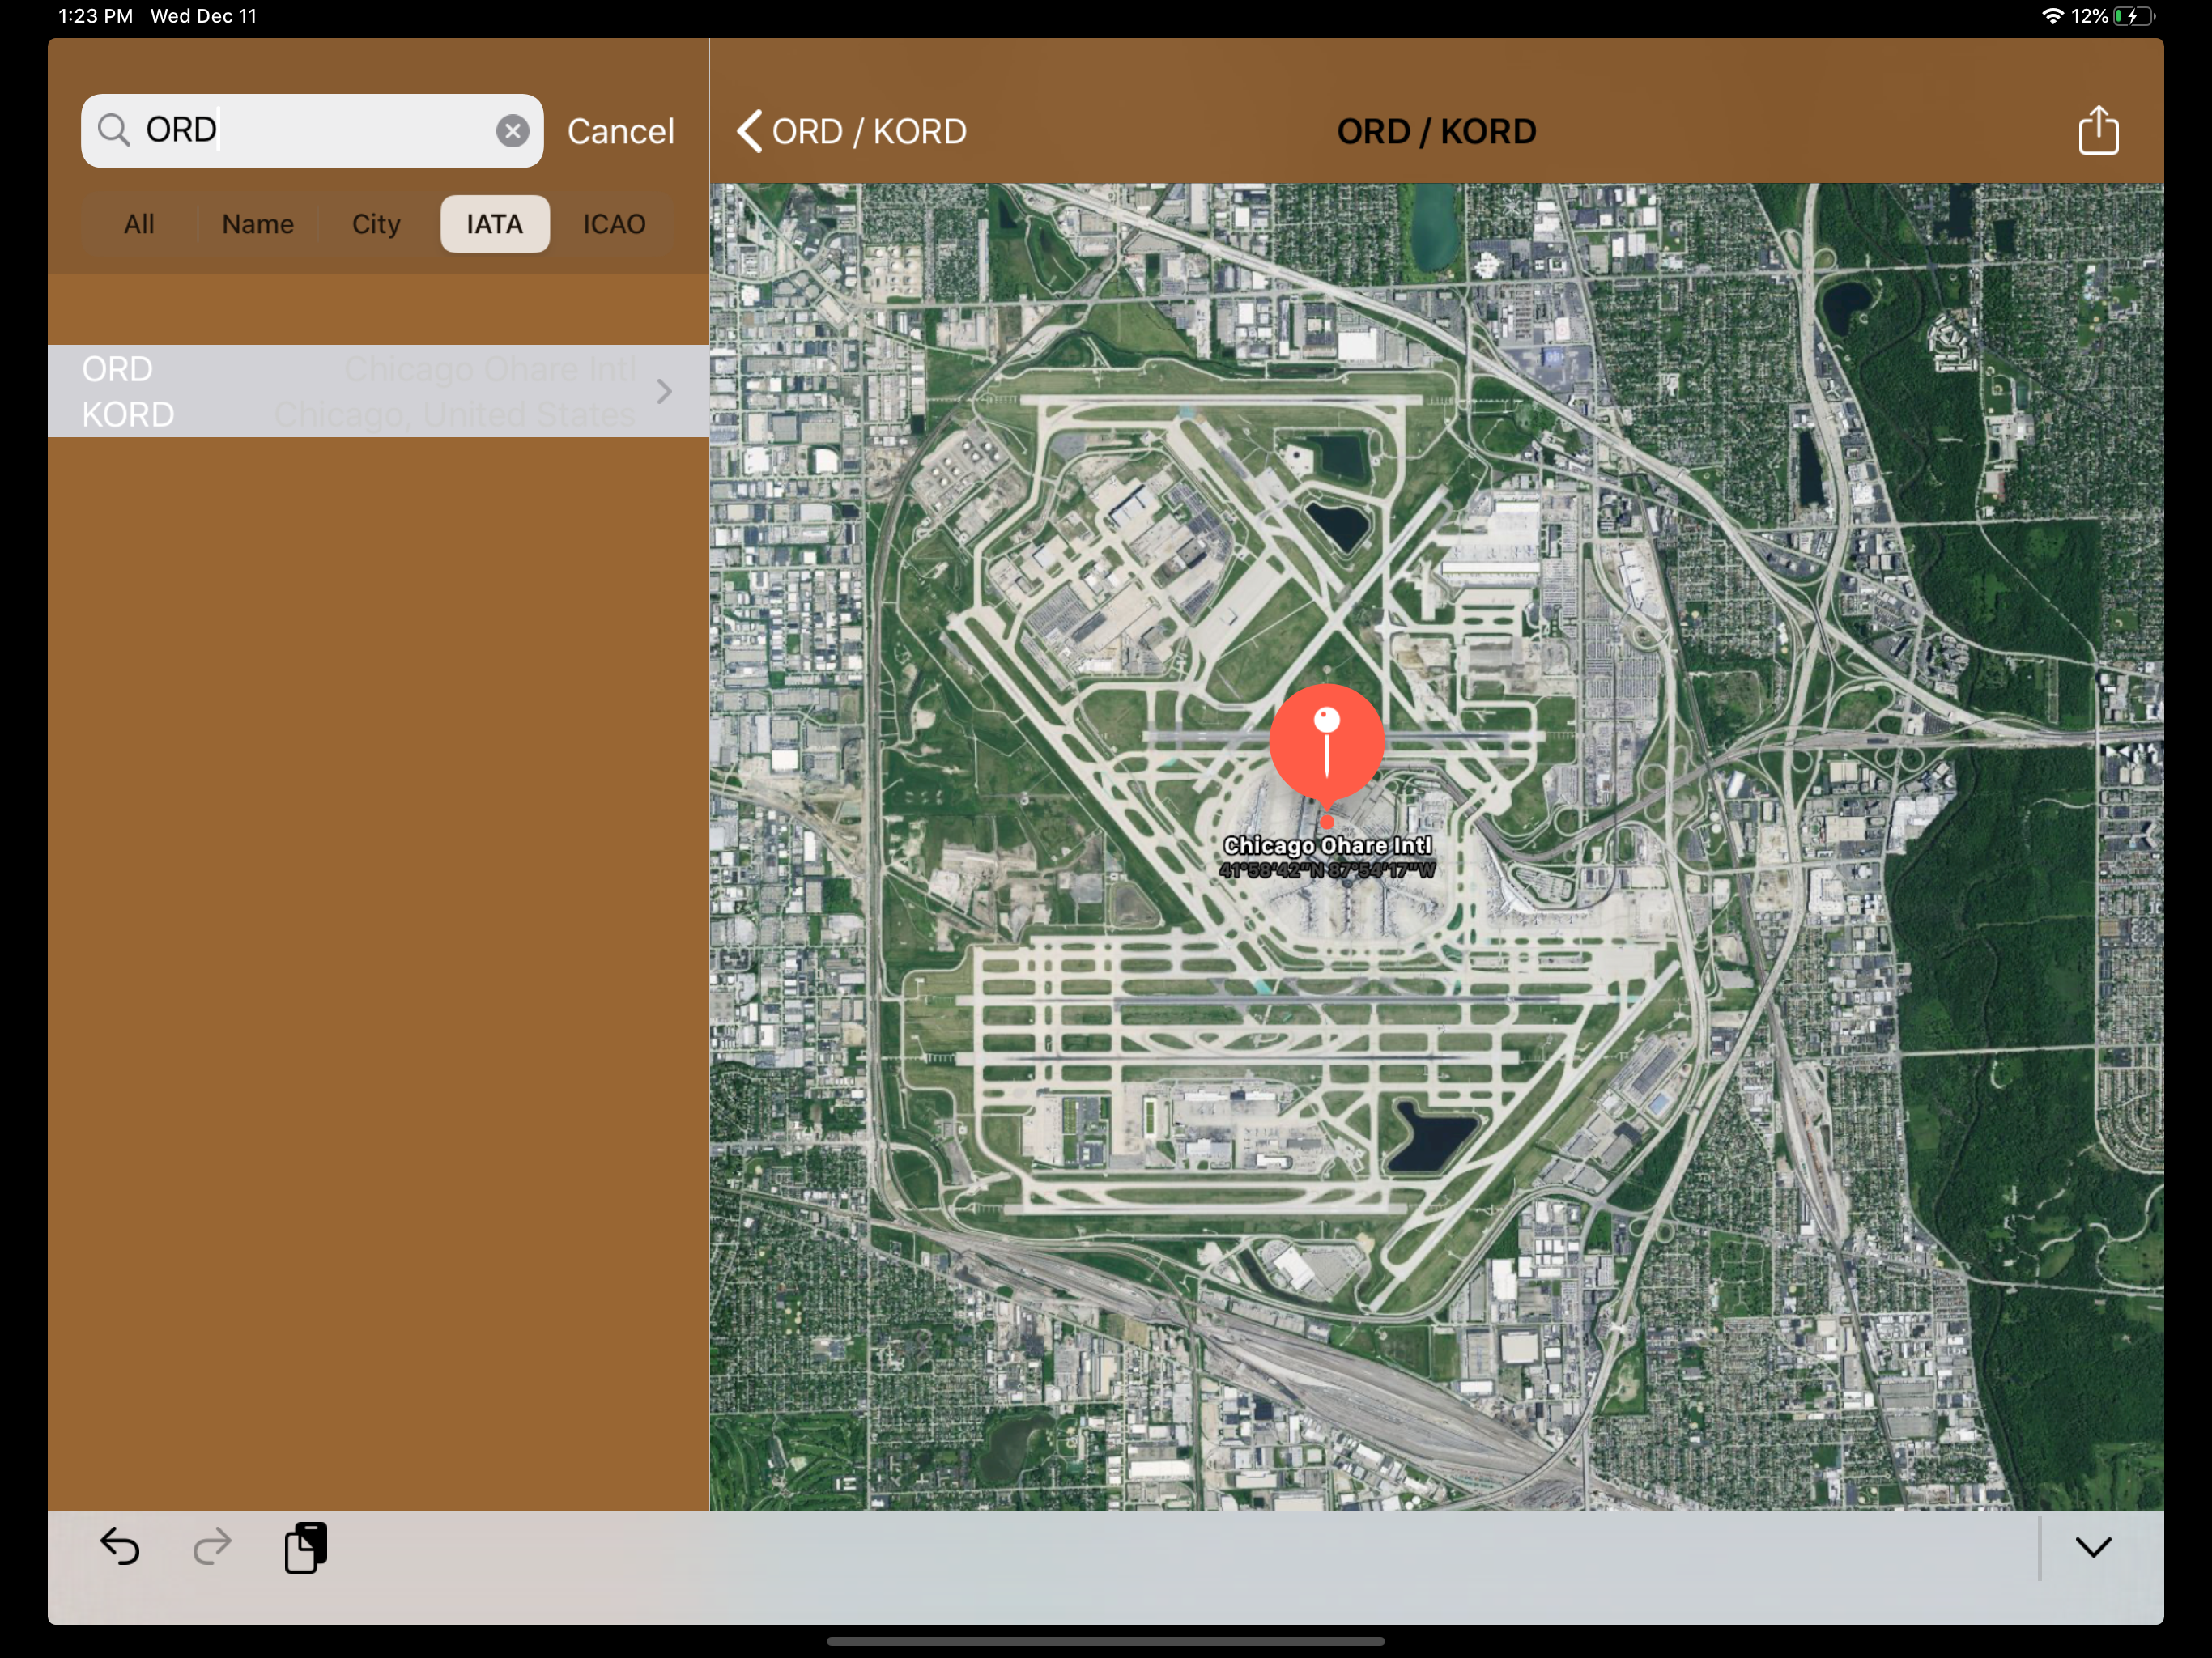Collapse keyboard bar with down chevron
This screenshot has height=1658, width=2212.
tap(2092, 1546)
